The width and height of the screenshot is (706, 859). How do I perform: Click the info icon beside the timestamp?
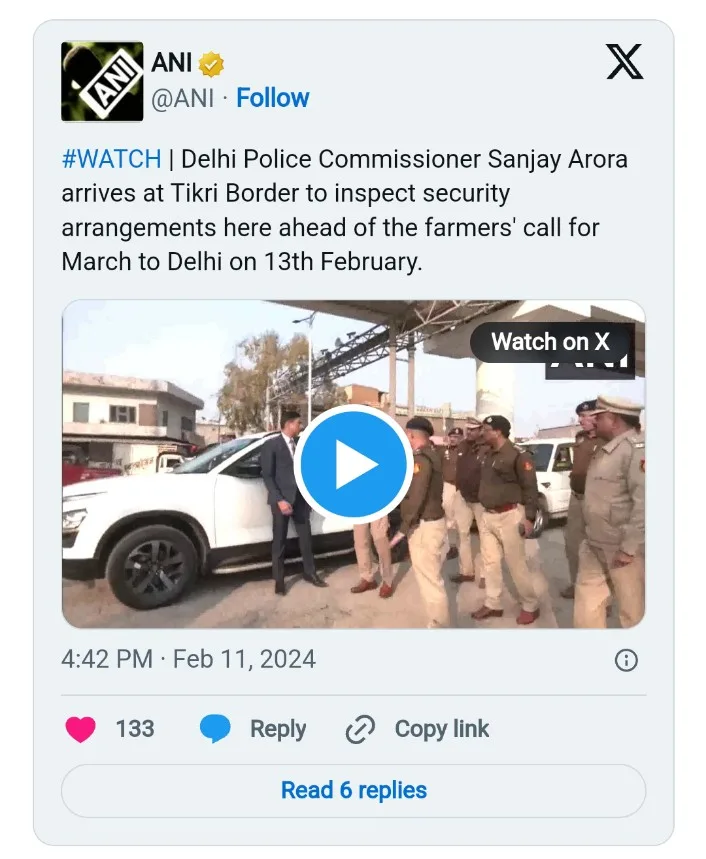point(626,660)
